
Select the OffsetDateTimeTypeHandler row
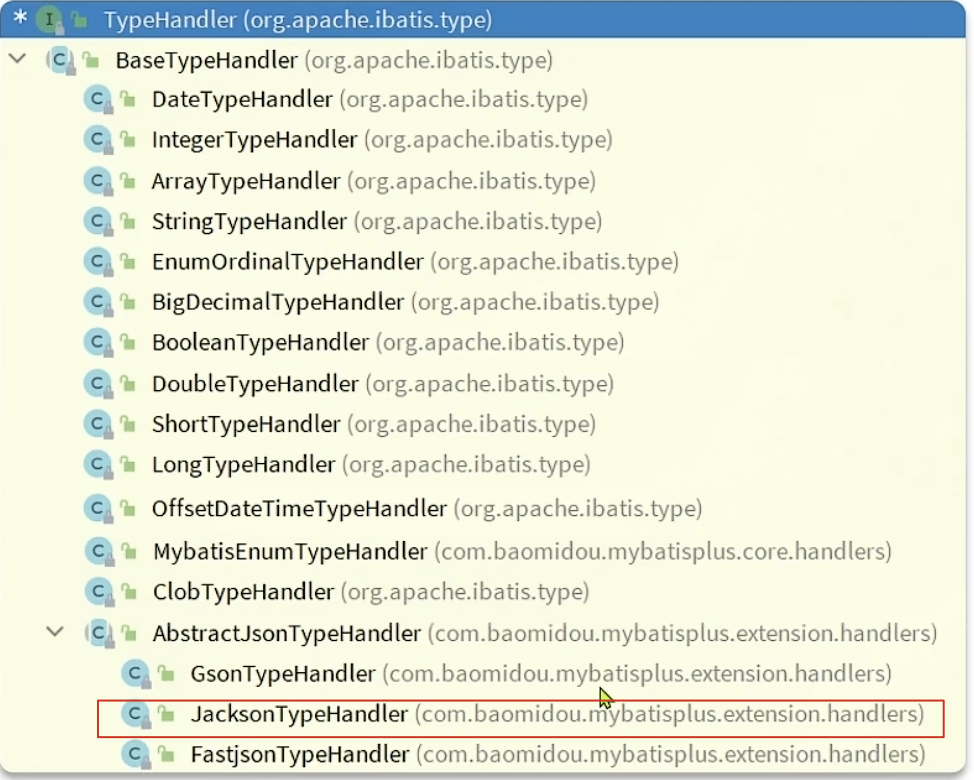483,509
